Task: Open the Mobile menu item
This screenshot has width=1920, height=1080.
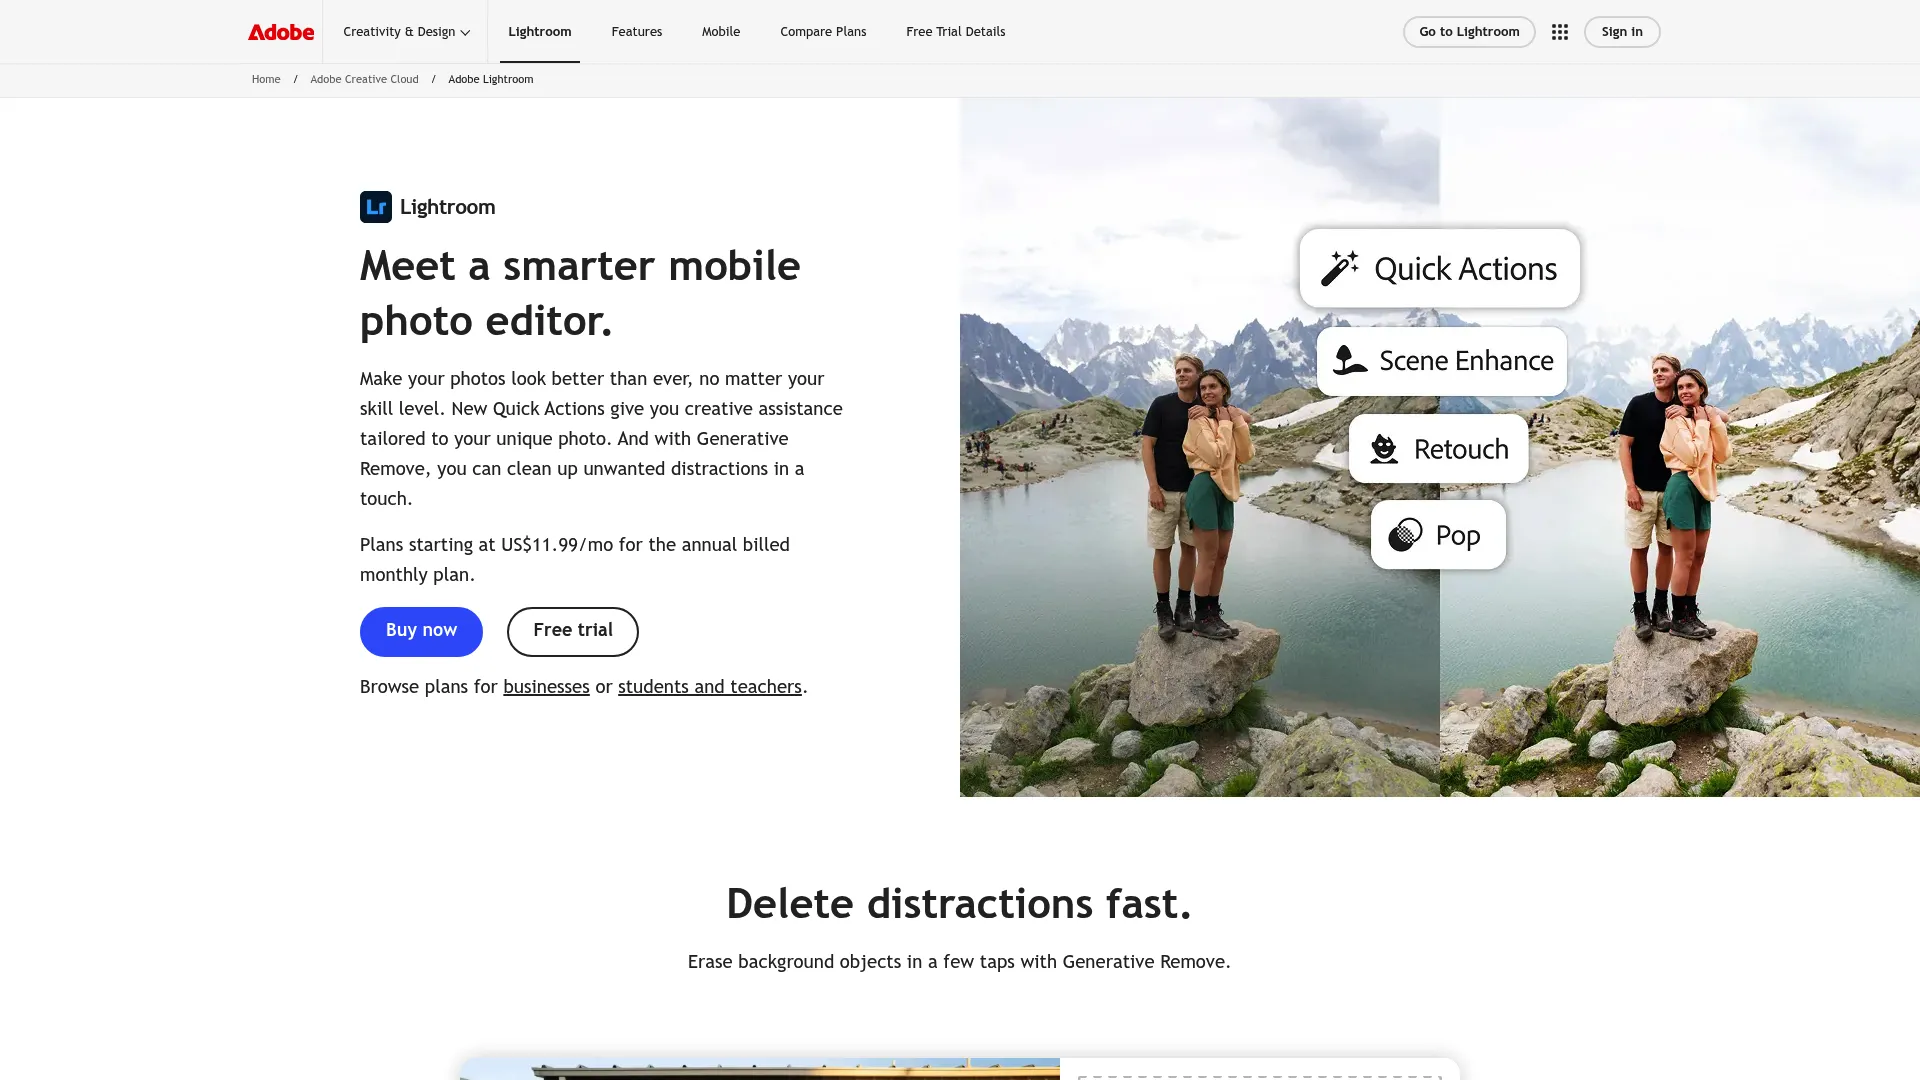Action: click(x=721, y=32)
